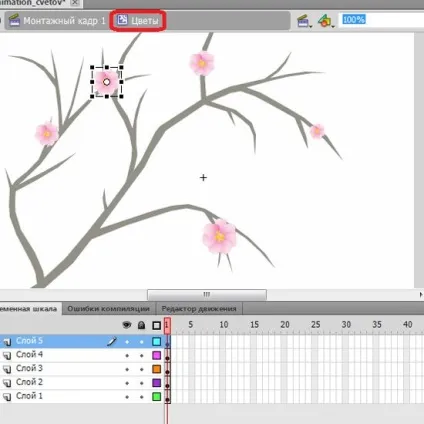This screenshot has height=424, width=424.
Task: Click frame 30 on the timeline ruler
Action: (346, 325)
